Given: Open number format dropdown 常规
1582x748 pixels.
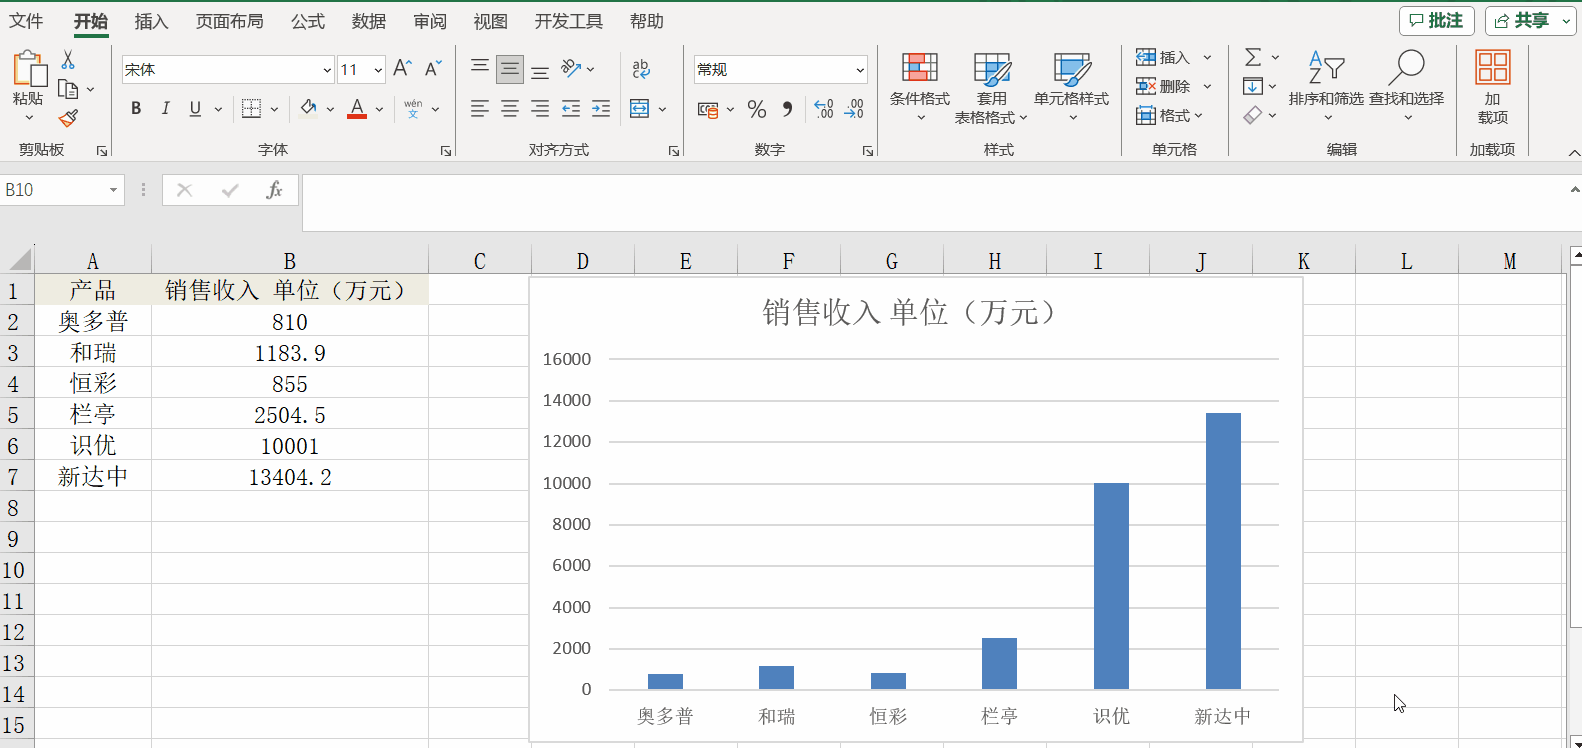Looking at the screenshot, I should 860,70.
